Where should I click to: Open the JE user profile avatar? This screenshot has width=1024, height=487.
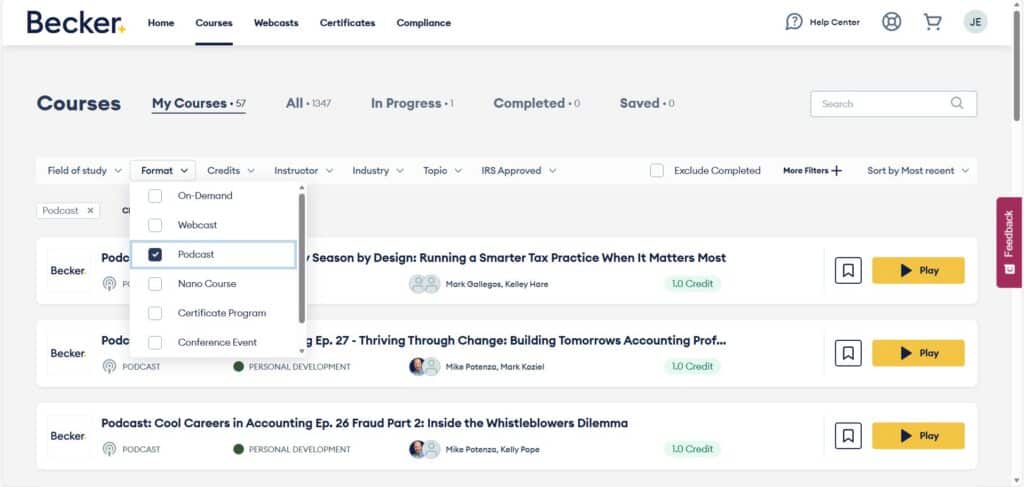pos(975,22)
